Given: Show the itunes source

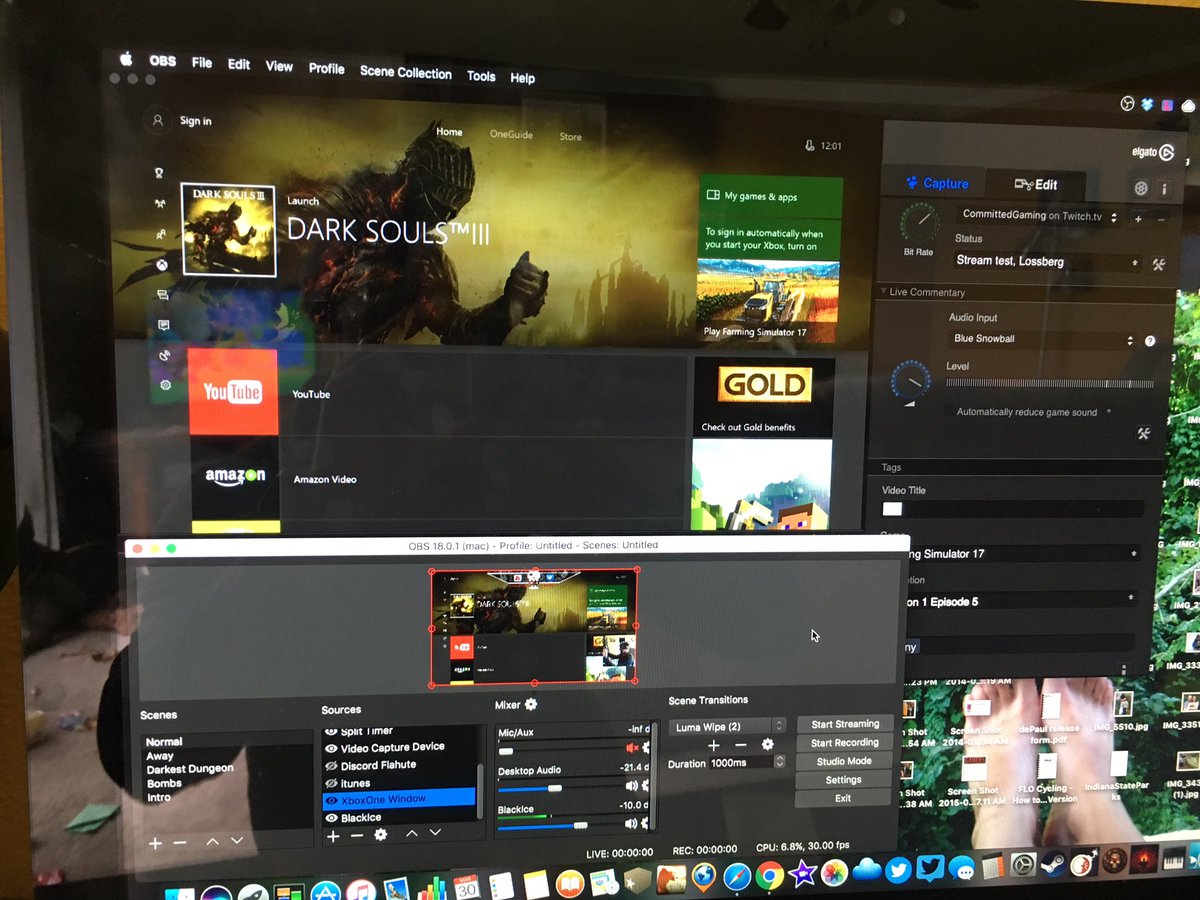Looking at the screenshot, I should pos(331,783).
